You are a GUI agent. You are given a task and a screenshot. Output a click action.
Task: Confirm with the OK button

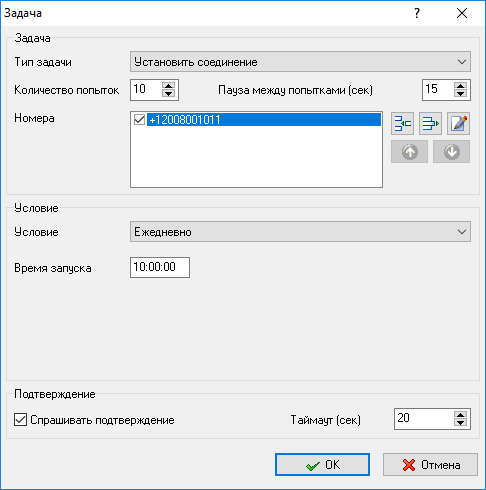pyautogui.click(x=322, y=464)
